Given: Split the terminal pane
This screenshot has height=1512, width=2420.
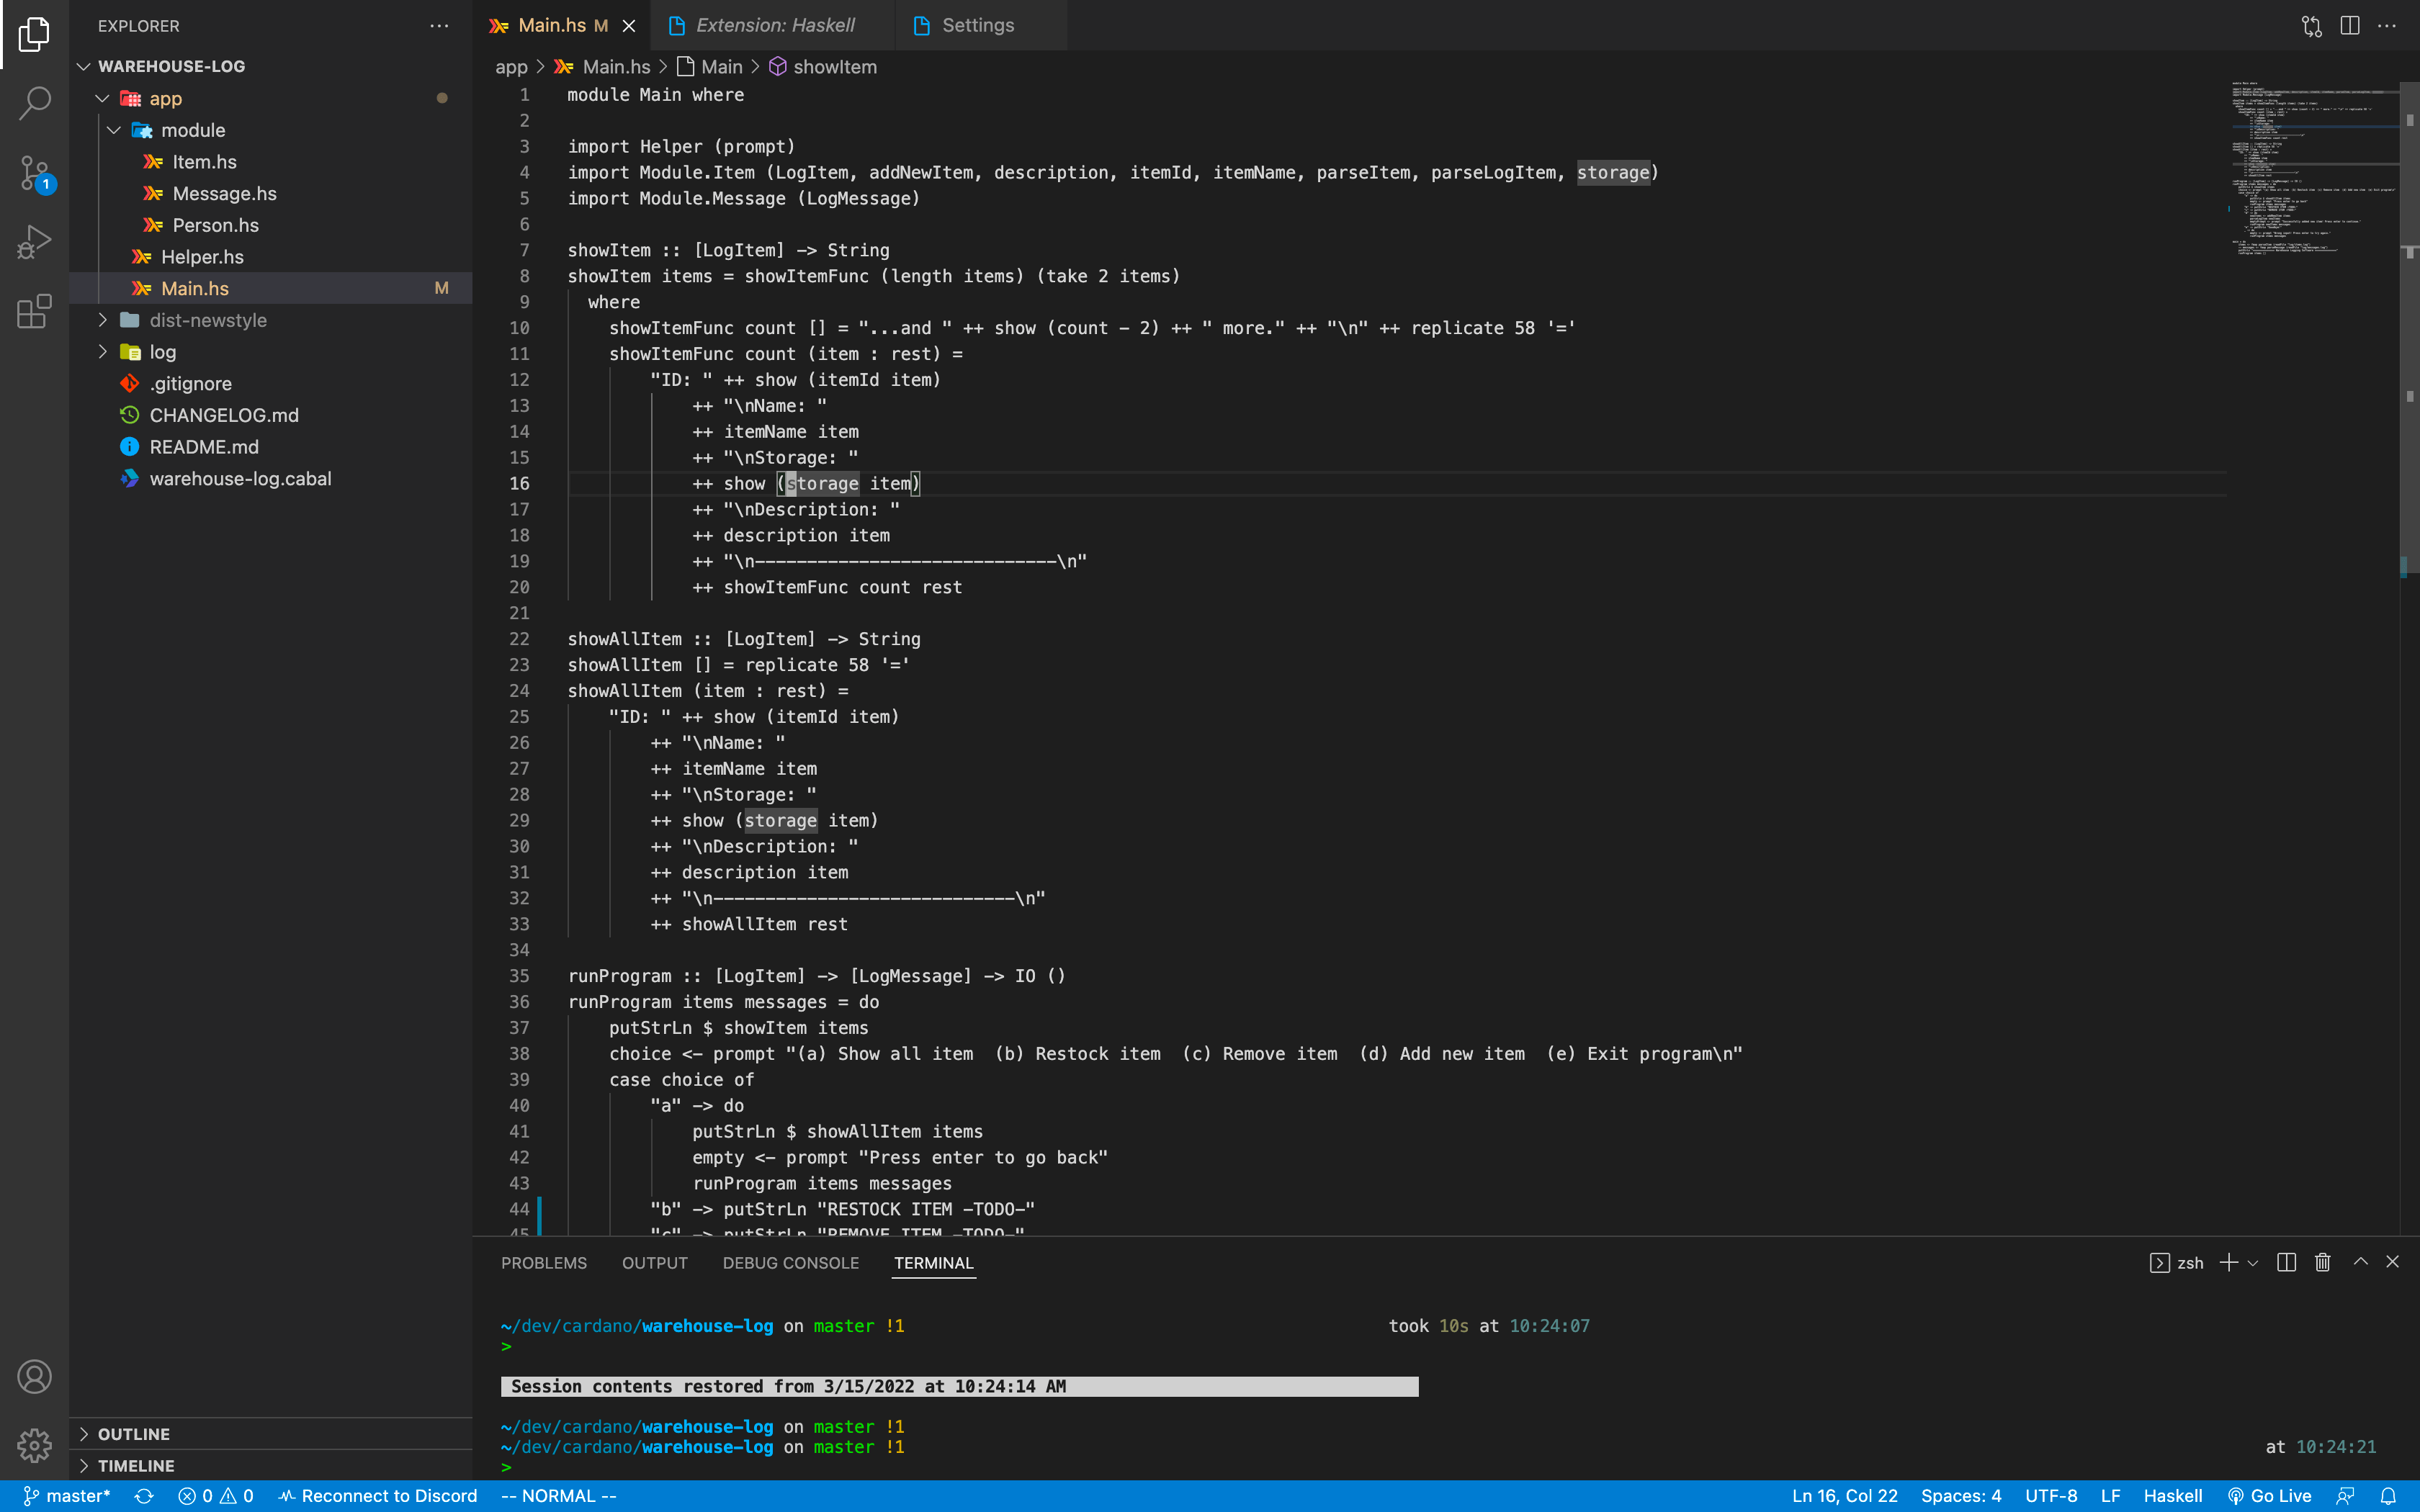Looking at the screenshot, I should pyautogui.click(x=2286, y=1262).
